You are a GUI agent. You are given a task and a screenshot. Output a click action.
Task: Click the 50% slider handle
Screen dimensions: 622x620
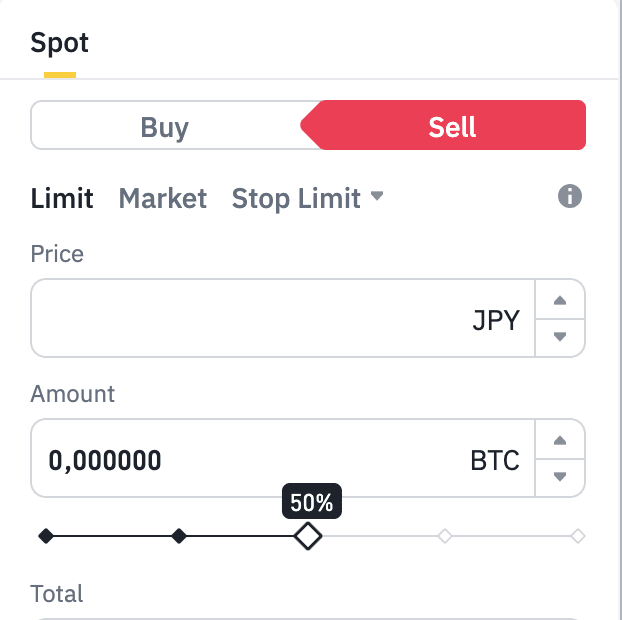308,536
